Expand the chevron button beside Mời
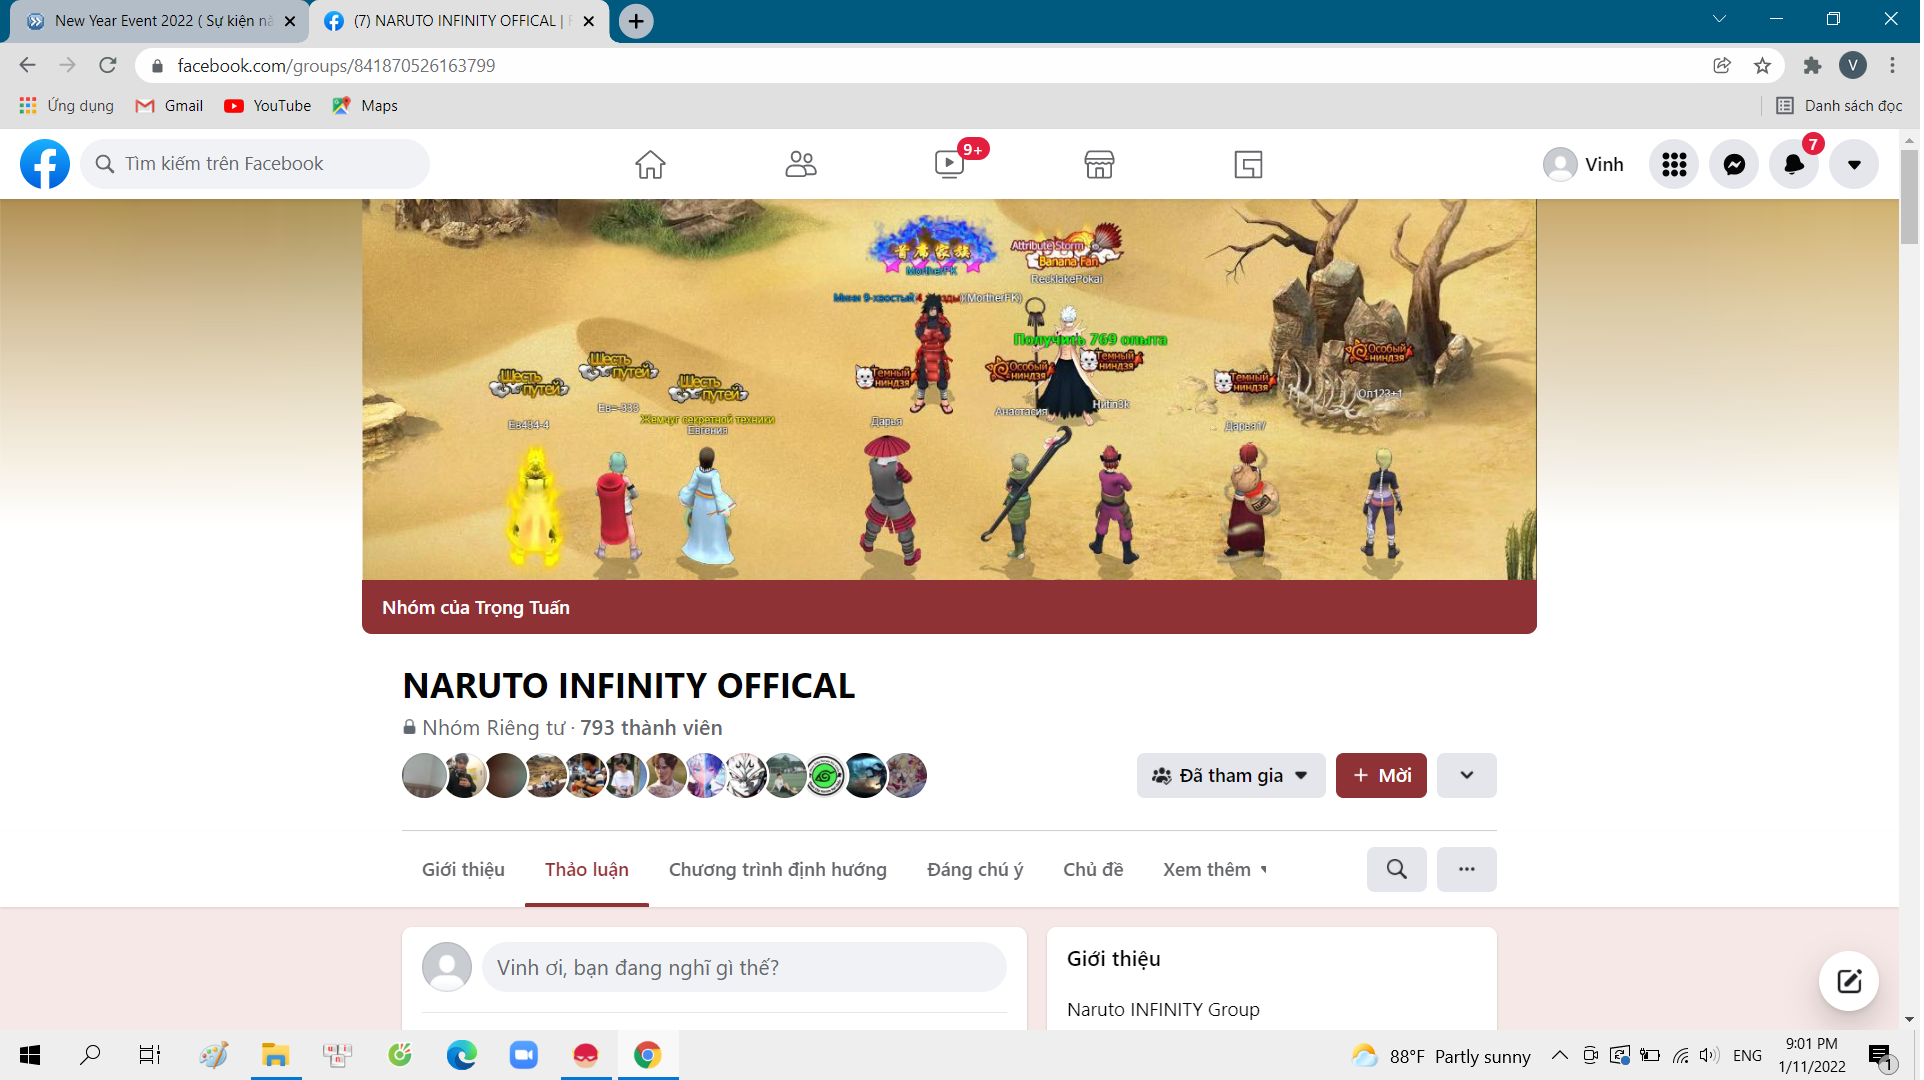This screenshot has width=1924, height=1080. tap(1466, 775)
